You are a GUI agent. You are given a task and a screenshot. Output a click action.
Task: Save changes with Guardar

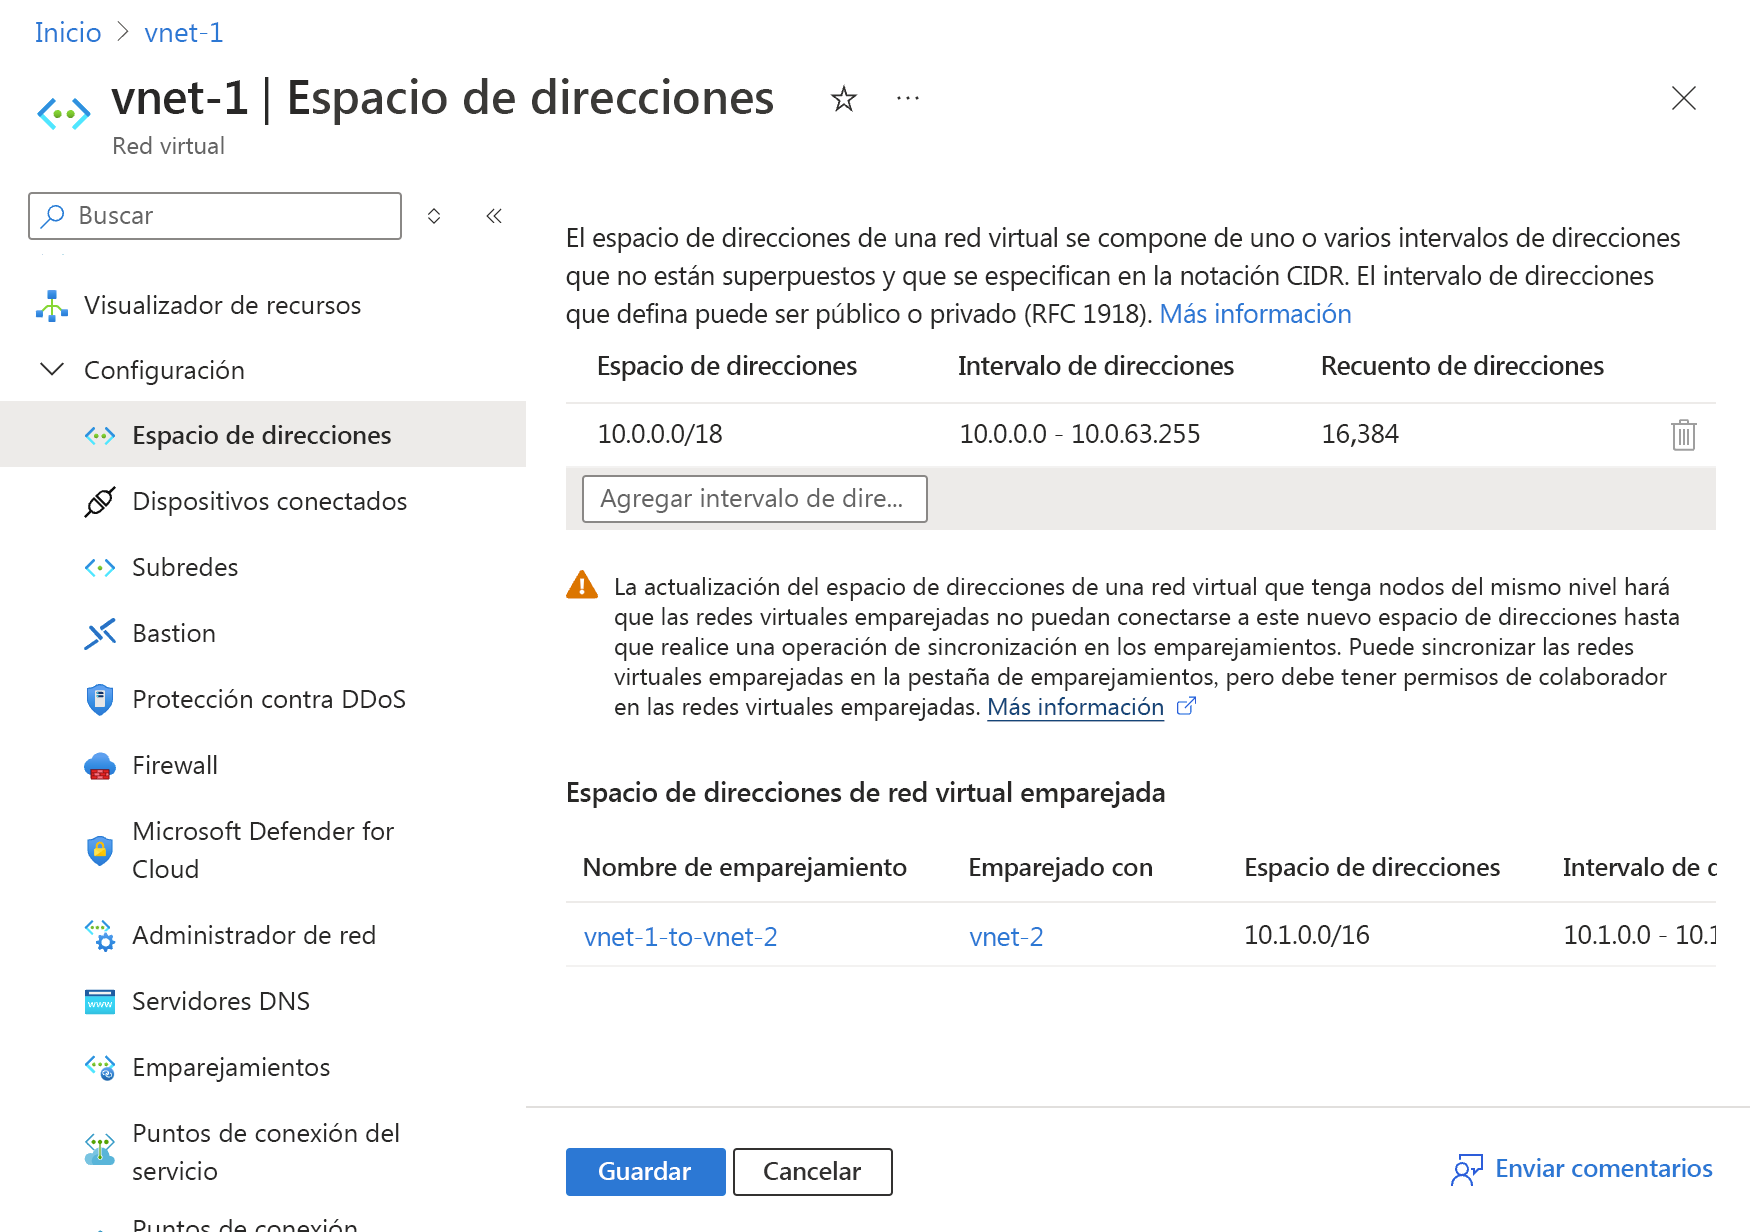[x=645, y=1171]
